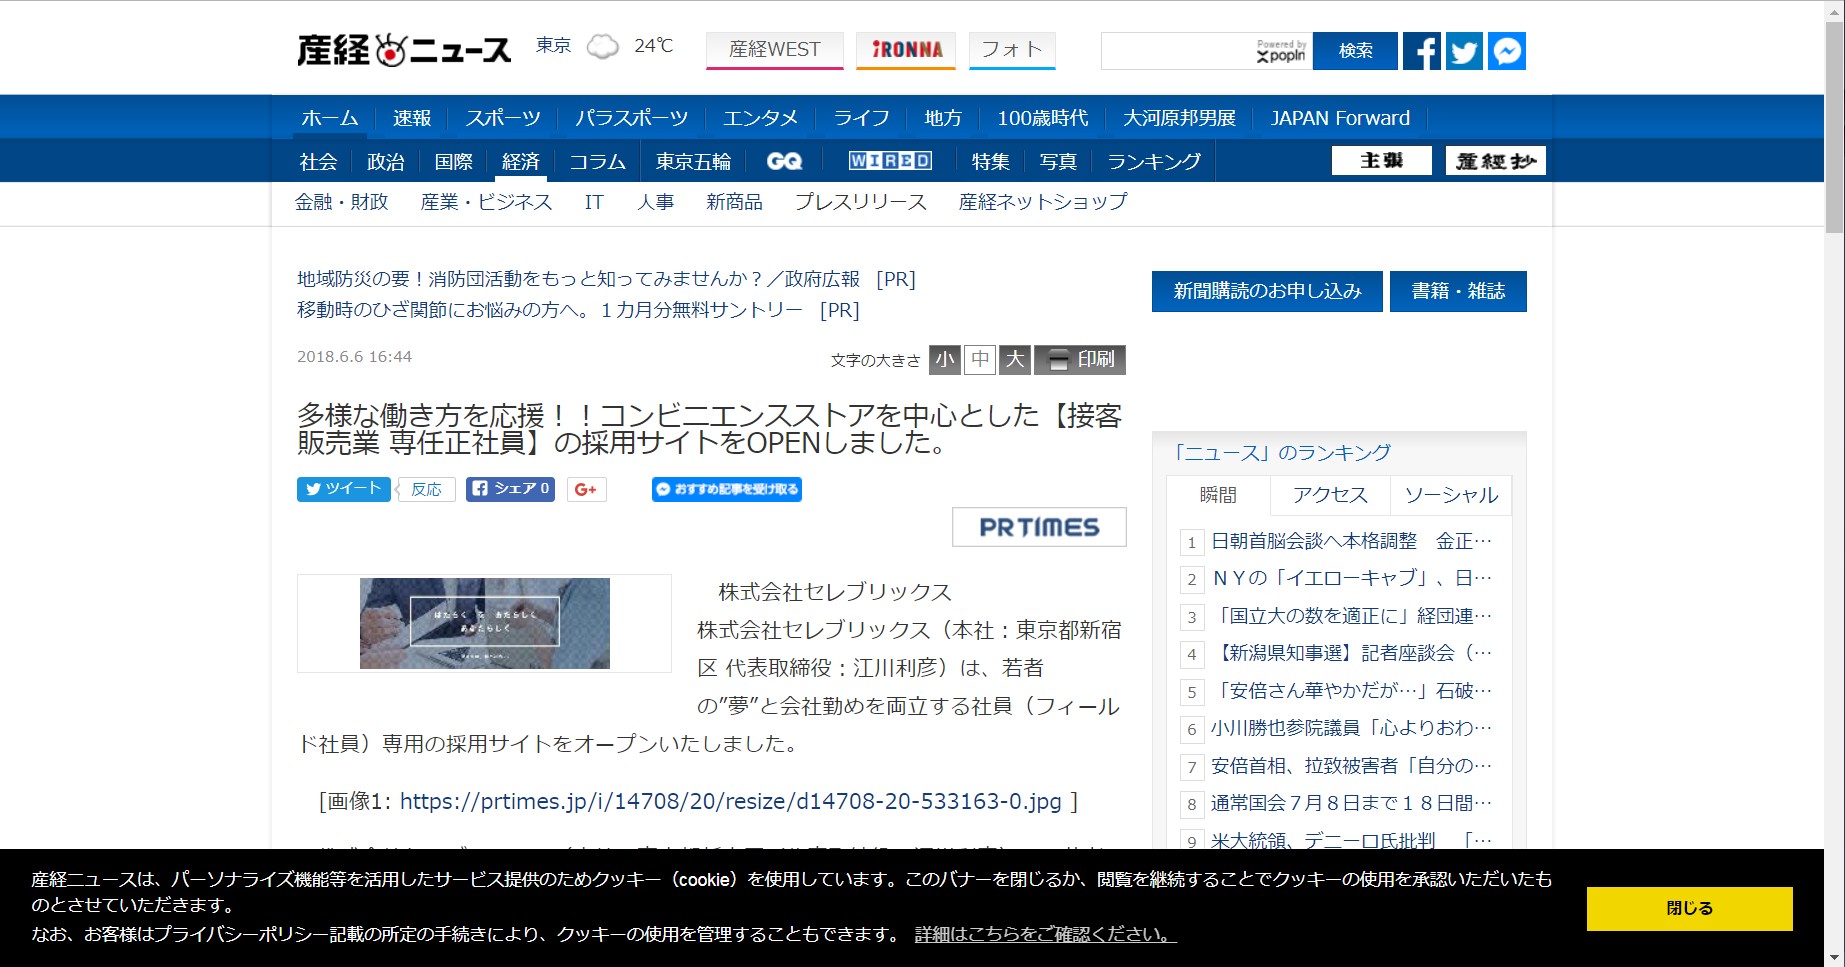Switch to the 瞬間 ranking tab
The image size is (1845, 967).
(x=1218, y=495)
